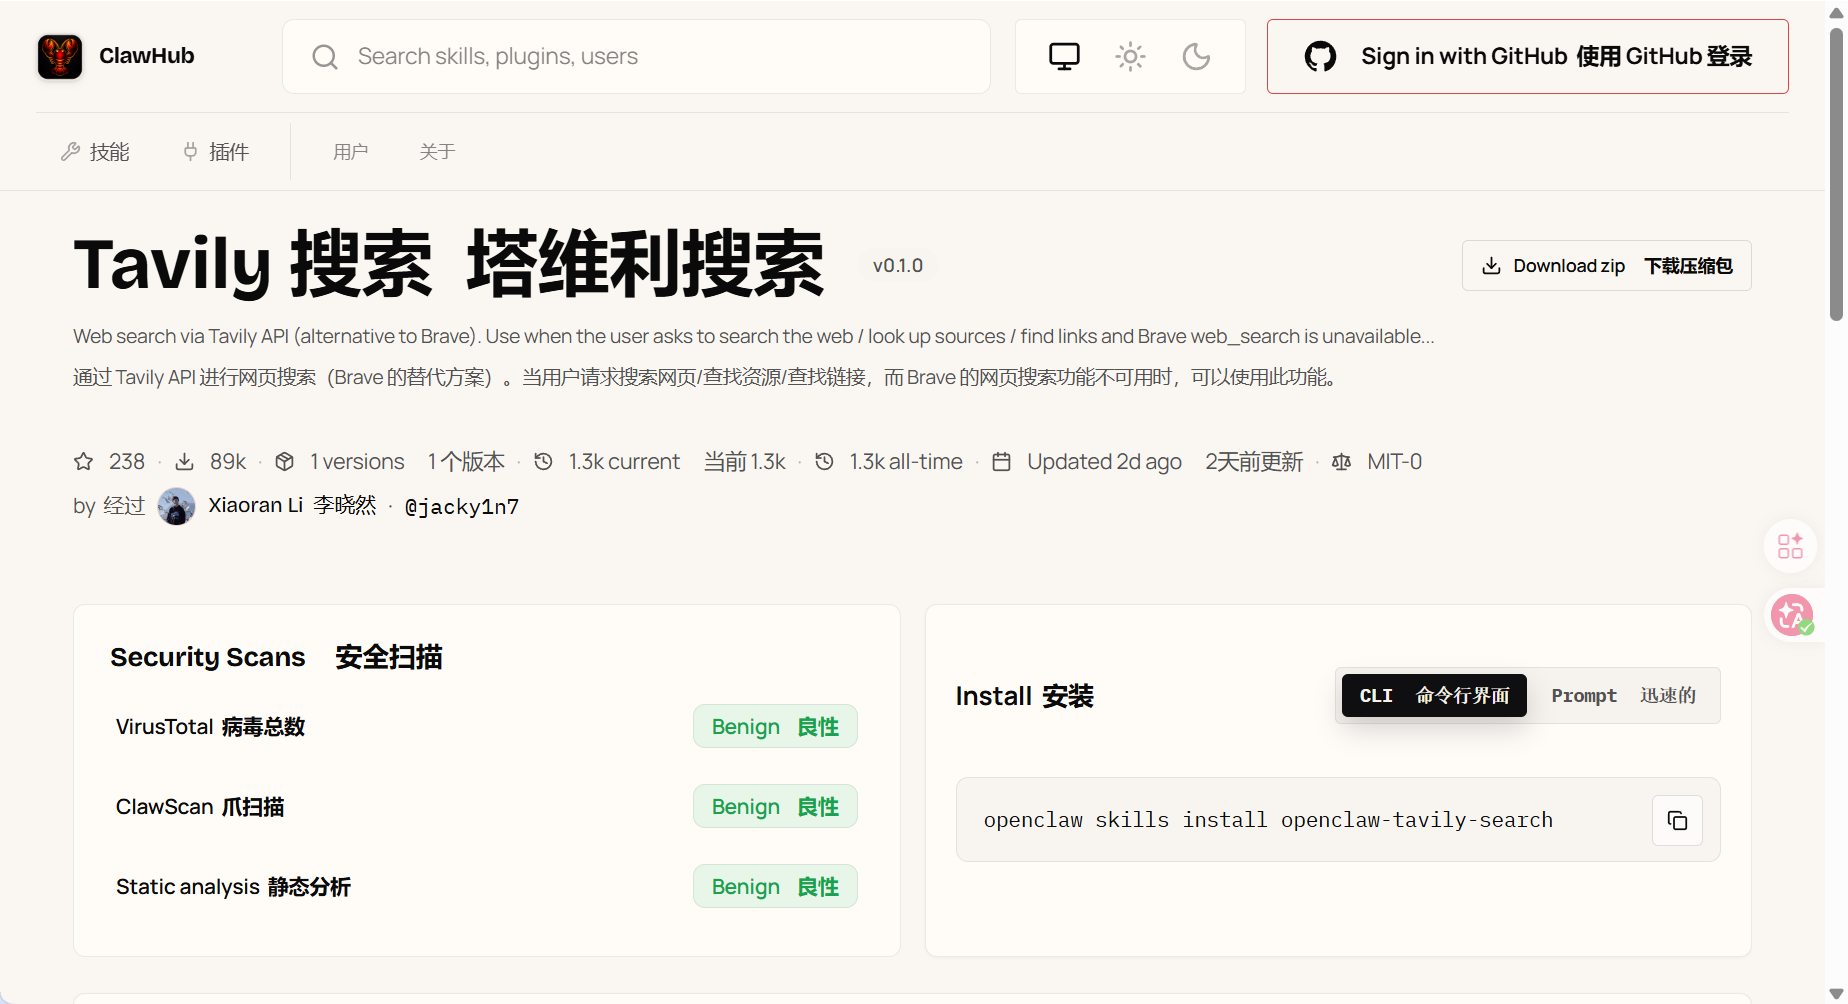Click the 238 stars count

tap(127, 462)
